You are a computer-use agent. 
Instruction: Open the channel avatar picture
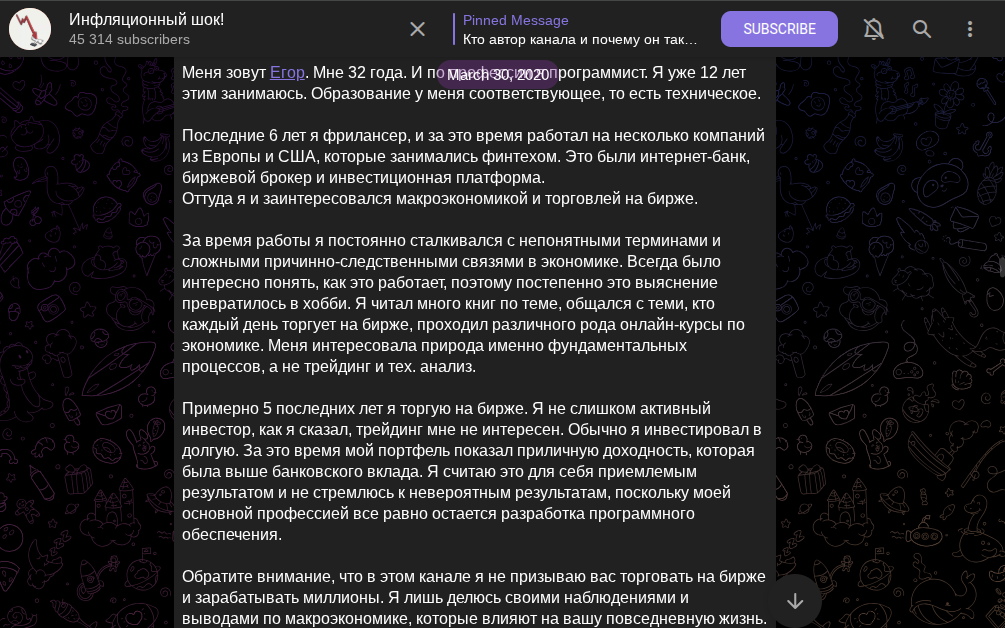tap(29, 29)
